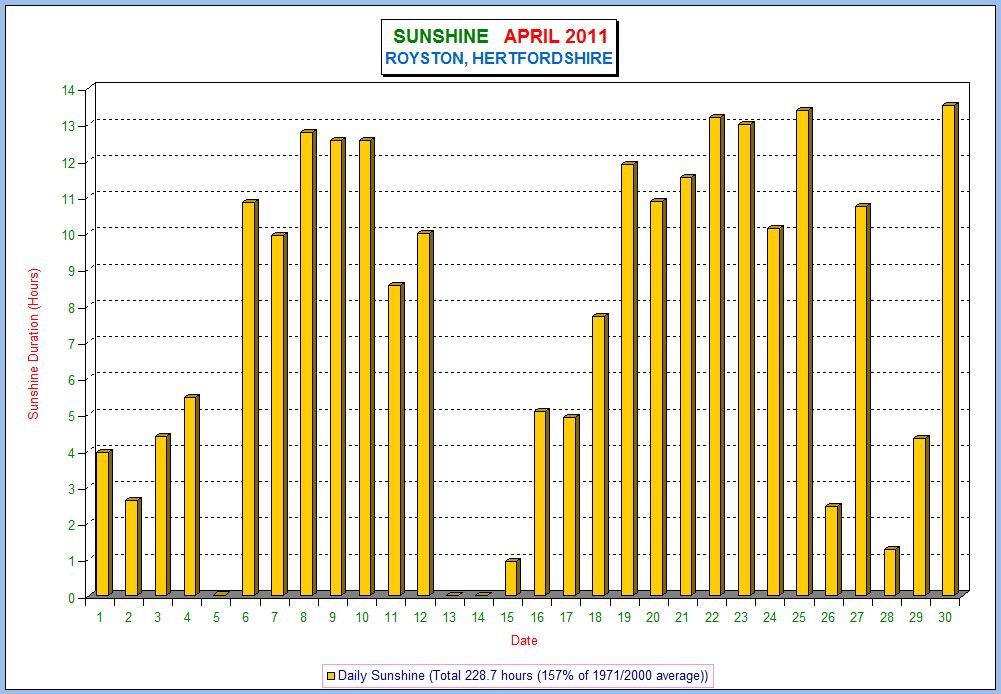The image size is (1001, 694).
Task: Select the bar for date 11
Action: pyautogui.click(x=396, y=439)
